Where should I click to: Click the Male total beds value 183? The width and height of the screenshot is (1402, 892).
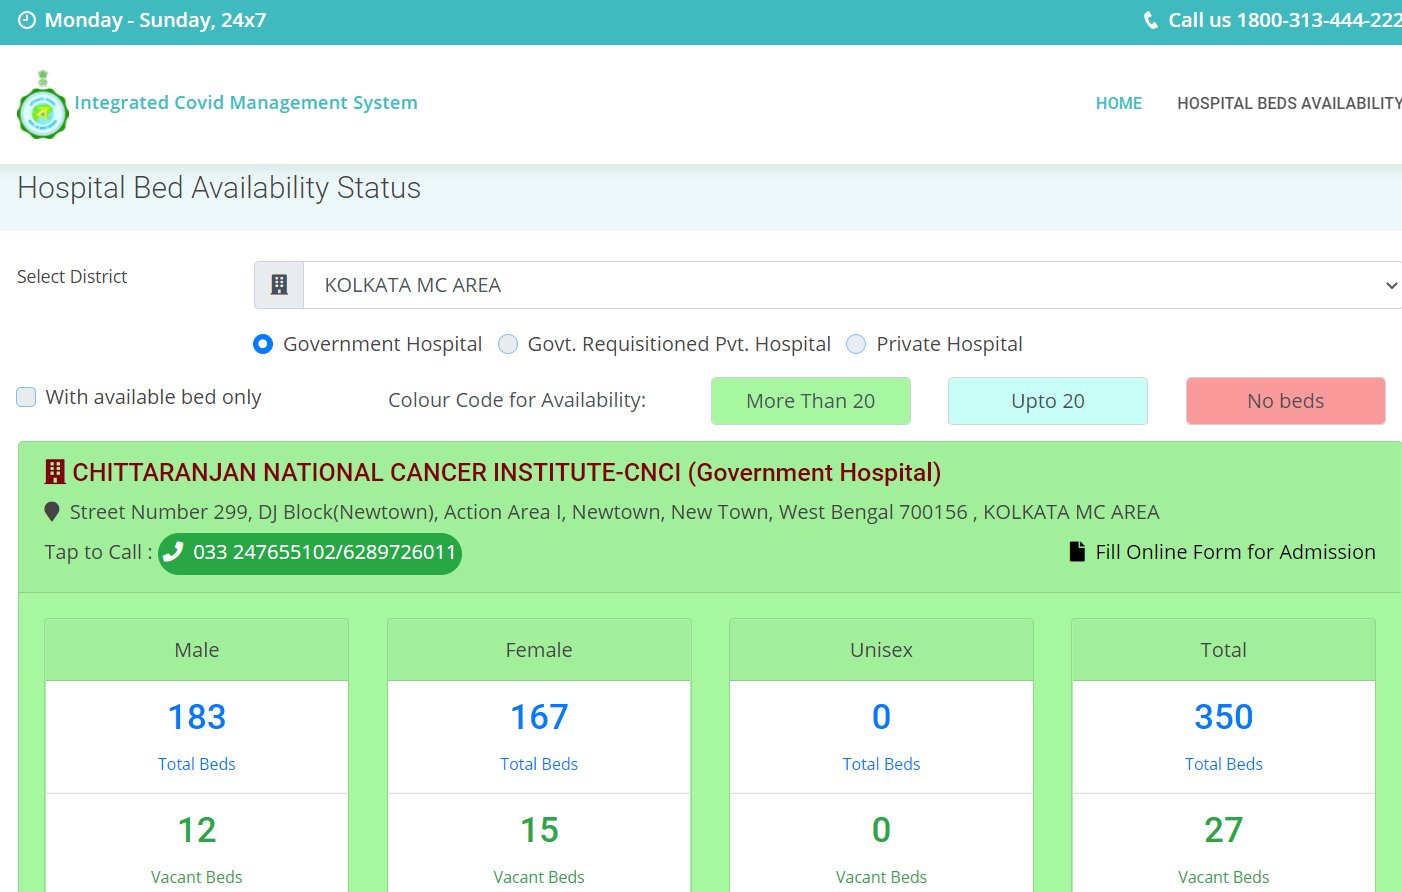point(197,717)
